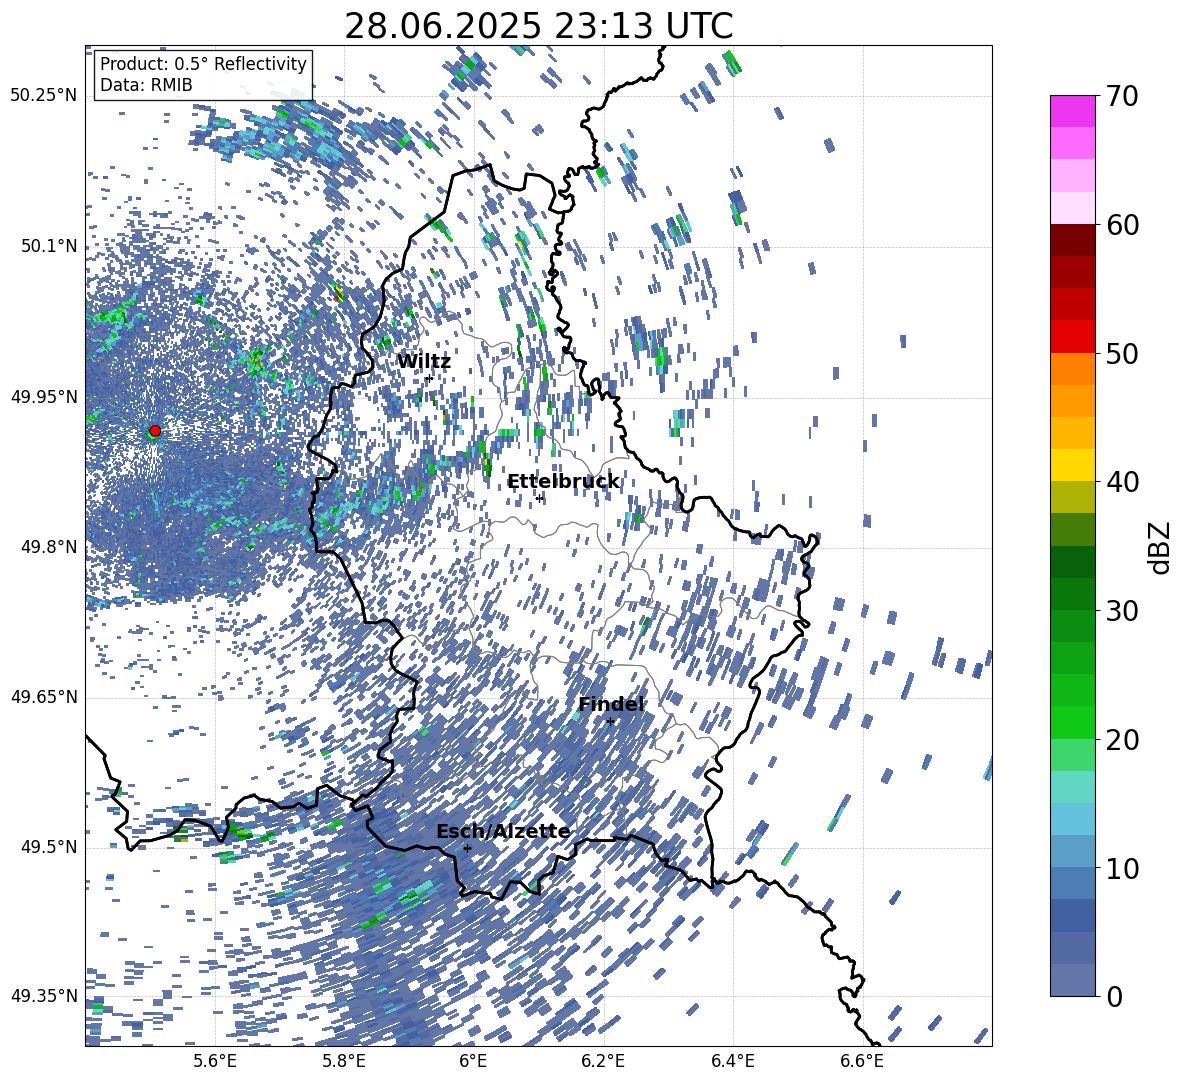Image resolution: width=1184 pixels, height=1081 pixels.
Task: Click the 6°E longitude label
Action: click(x=473, y=1061)
